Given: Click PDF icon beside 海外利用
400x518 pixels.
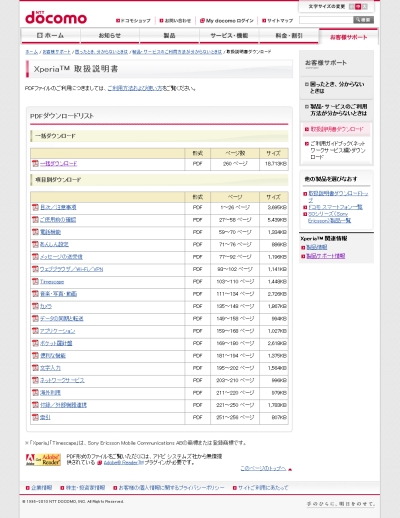Looking at the screenshot, I should [x=35, y=392].
